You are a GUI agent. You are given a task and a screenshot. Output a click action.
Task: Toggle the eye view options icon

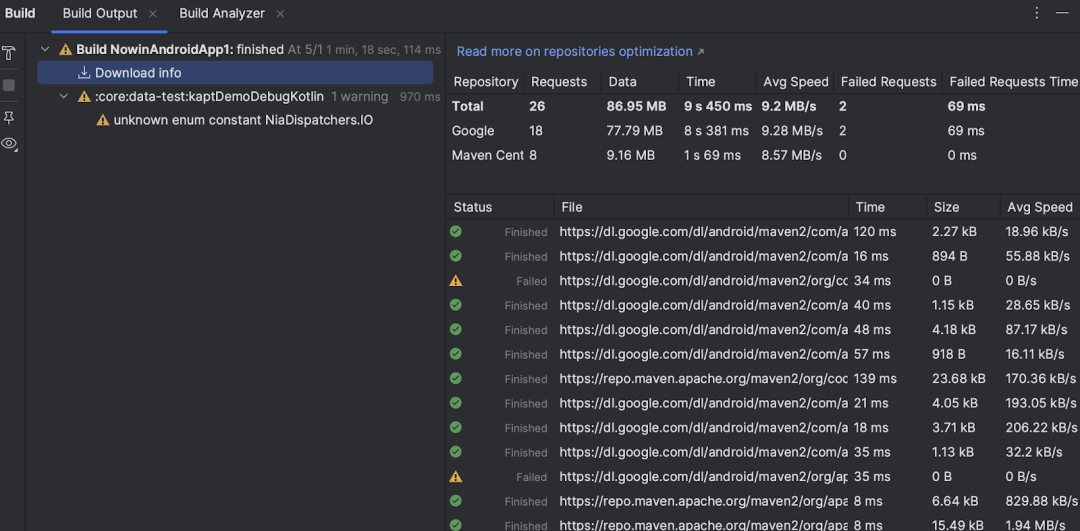coord(9,143)
